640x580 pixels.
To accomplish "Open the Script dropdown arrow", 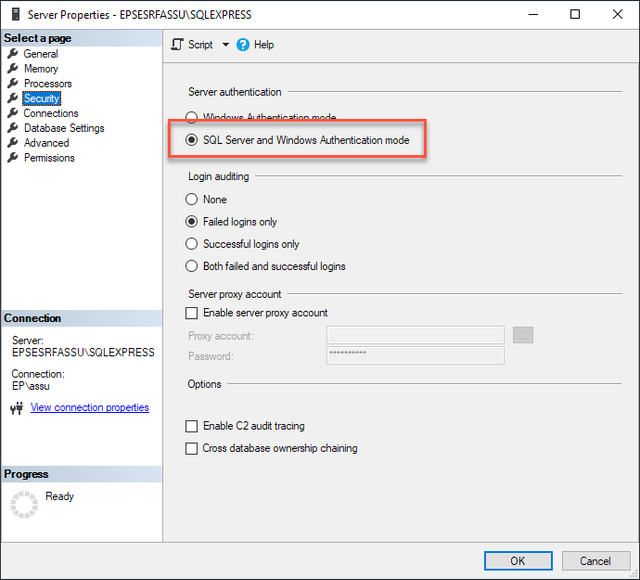I will (225, 44).
